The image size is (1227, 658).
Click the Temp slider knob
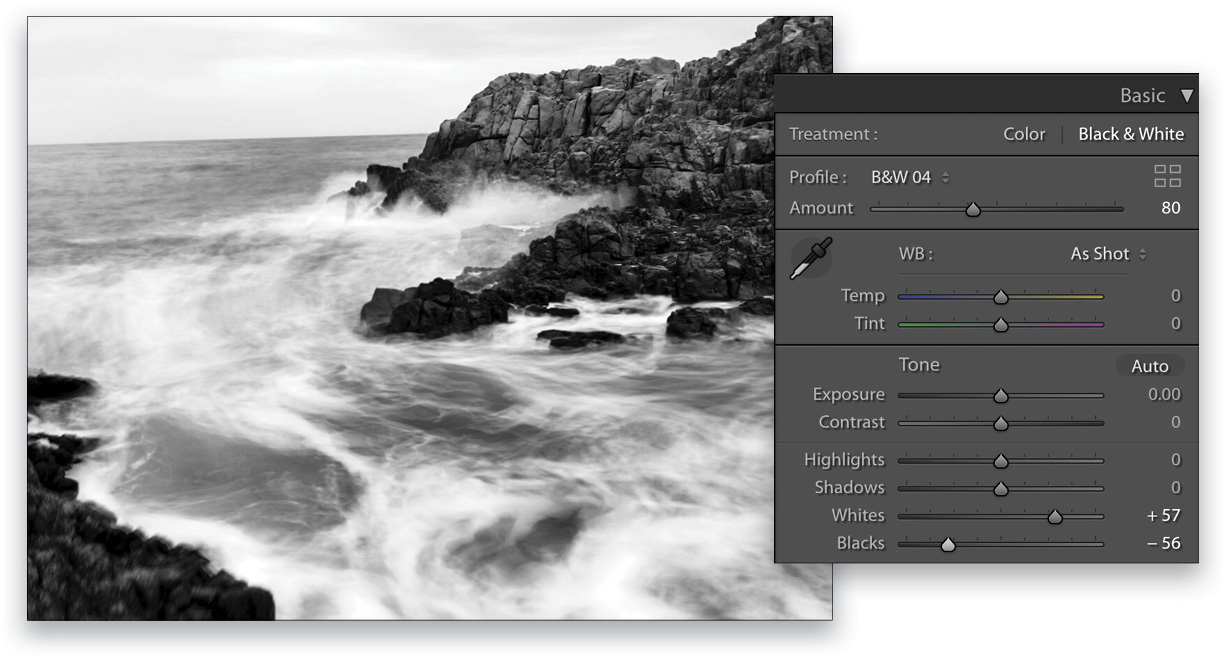[1001, 296]
